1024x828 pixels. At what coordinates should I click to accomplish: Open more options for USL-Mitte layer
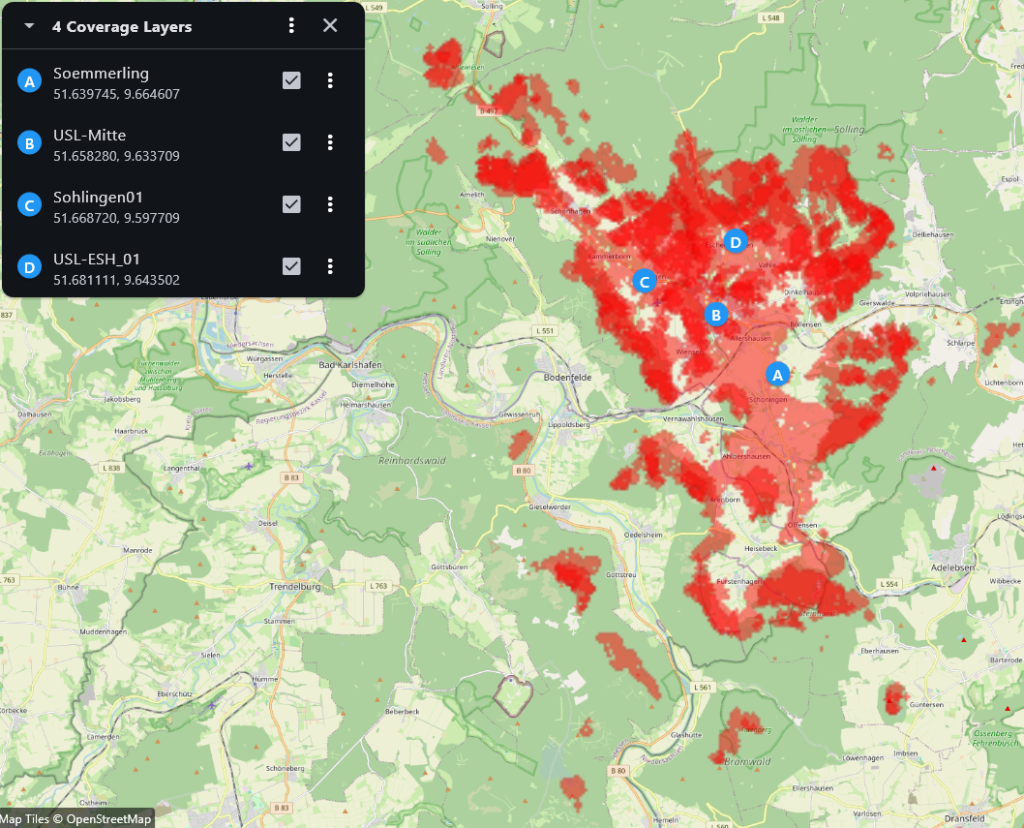point(330,143)
